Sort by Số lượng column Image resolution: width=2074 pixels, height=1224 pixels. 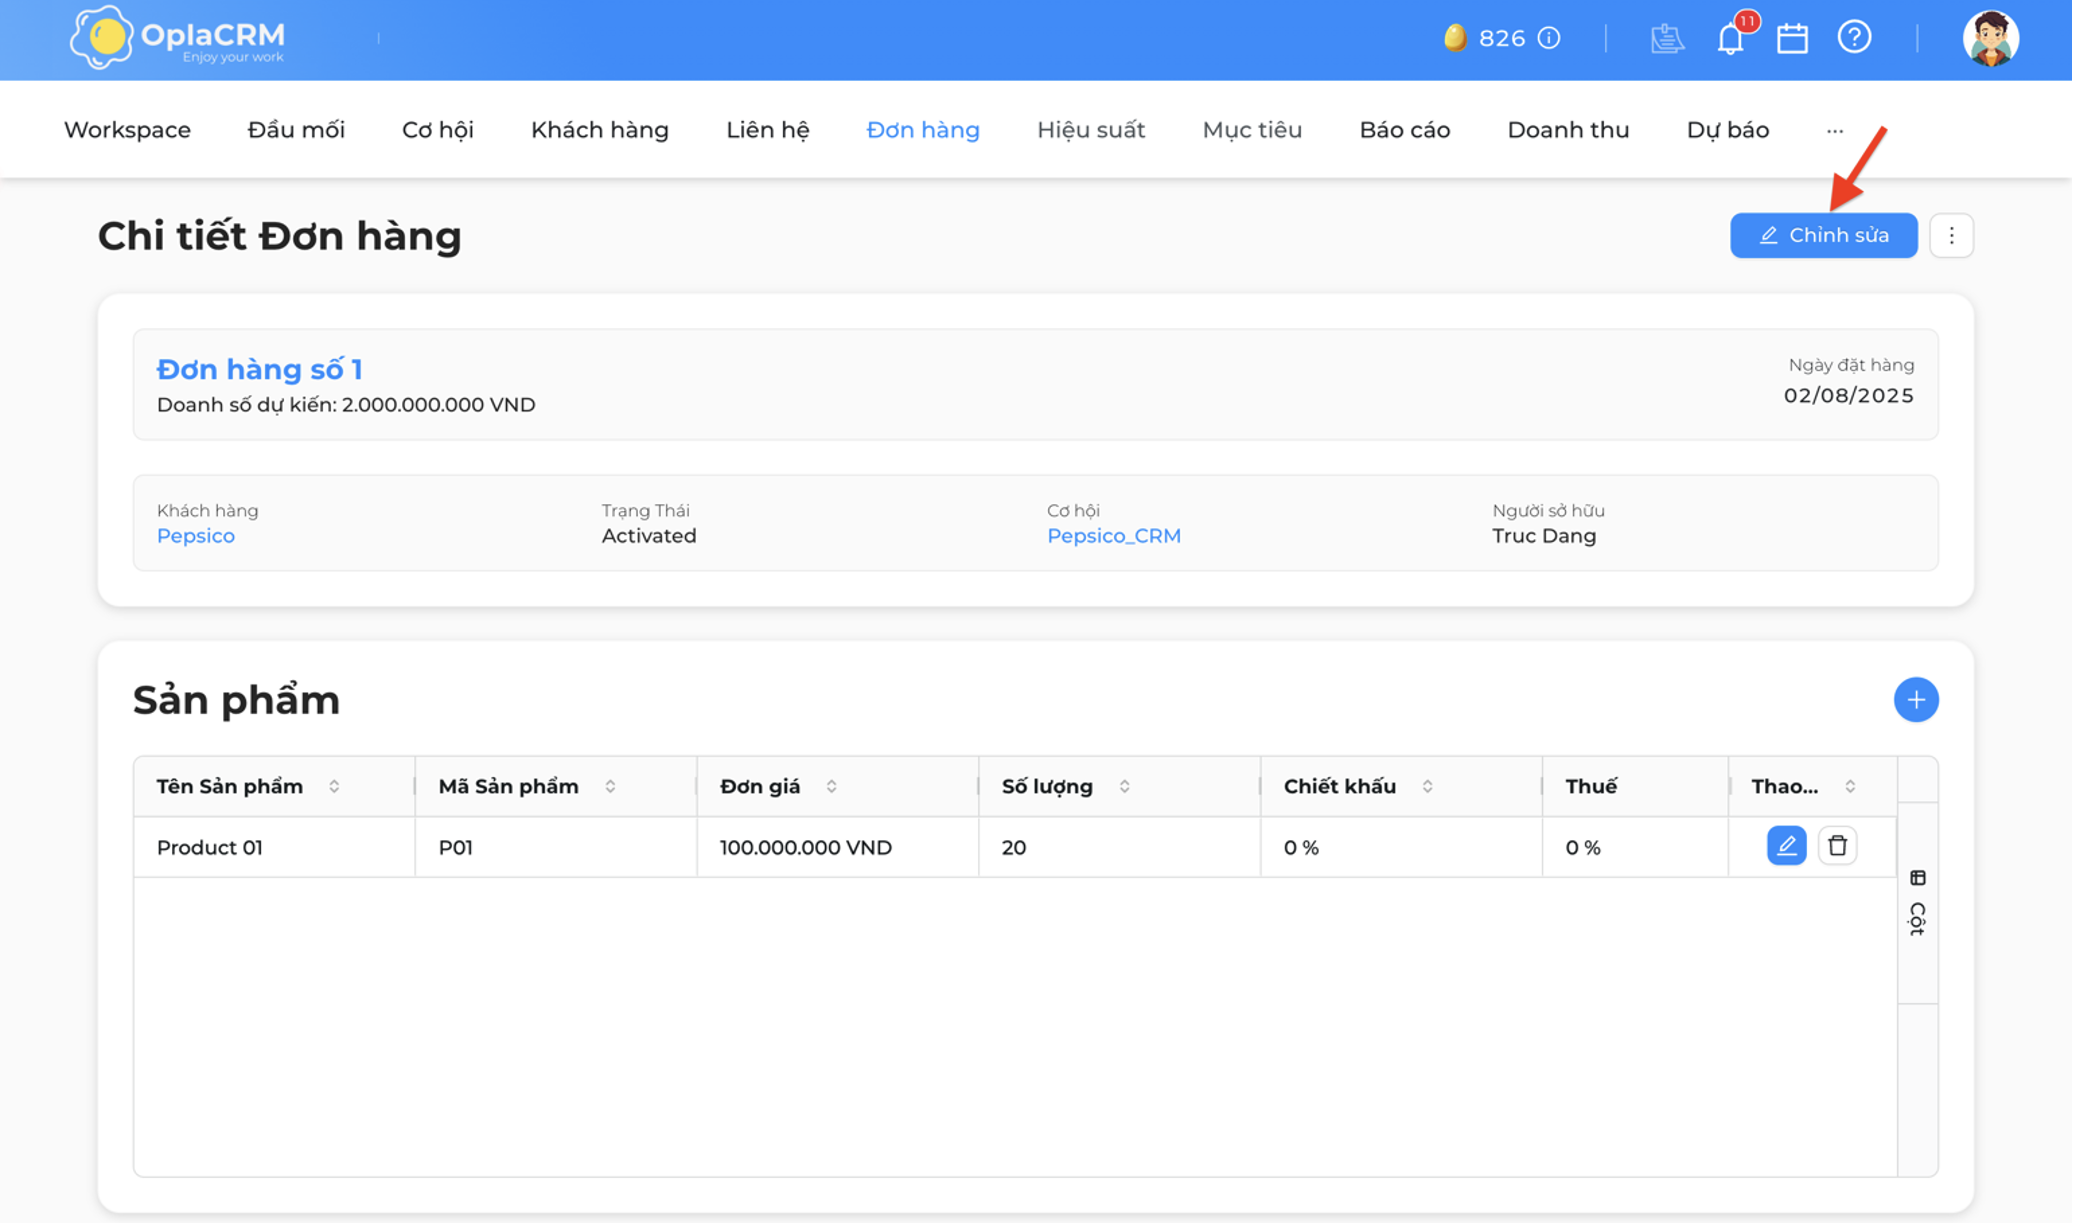pyautogui.click(x=1124, y=787)
